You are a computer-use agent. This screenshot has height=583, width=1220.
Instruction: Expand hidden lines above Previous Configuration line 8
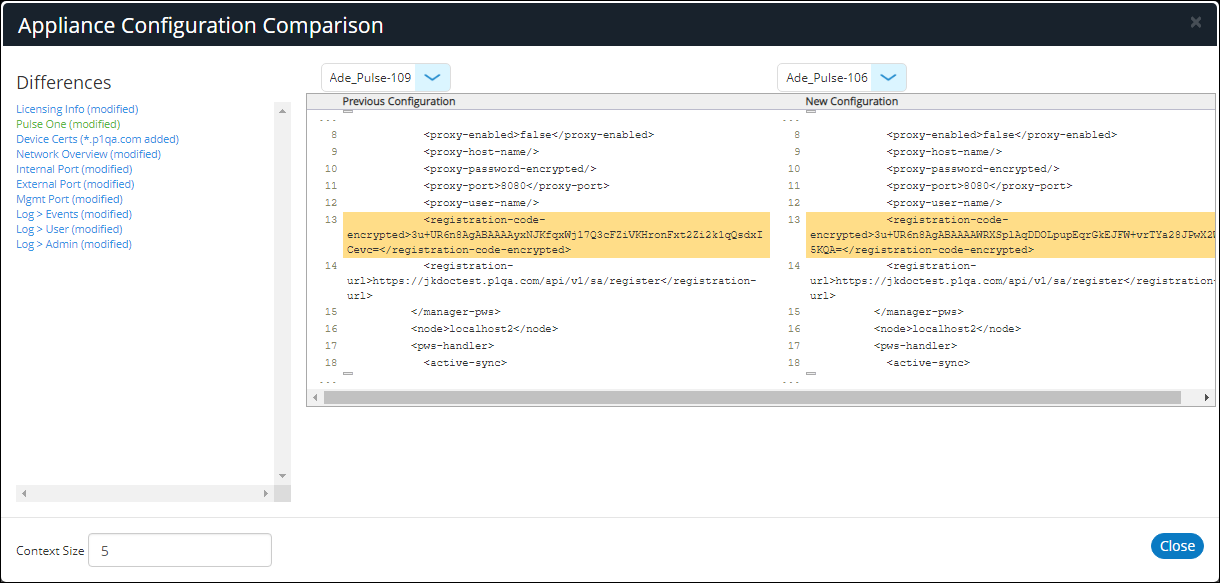pyautogui.click(x=348, y=111)
